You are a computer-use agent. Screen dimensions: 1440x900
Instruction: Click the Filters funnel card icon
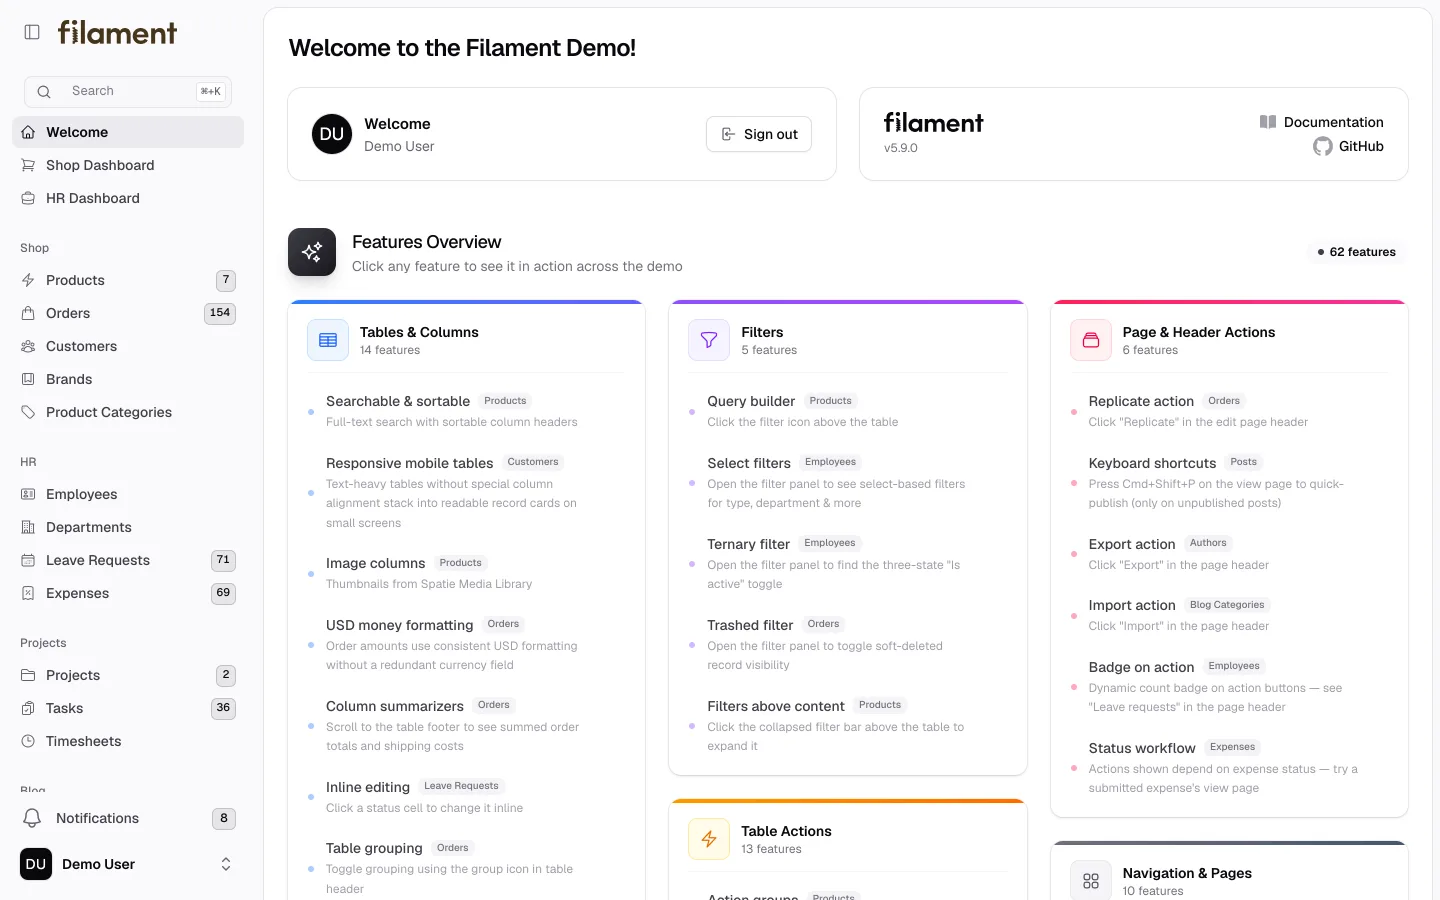(709, 340)
